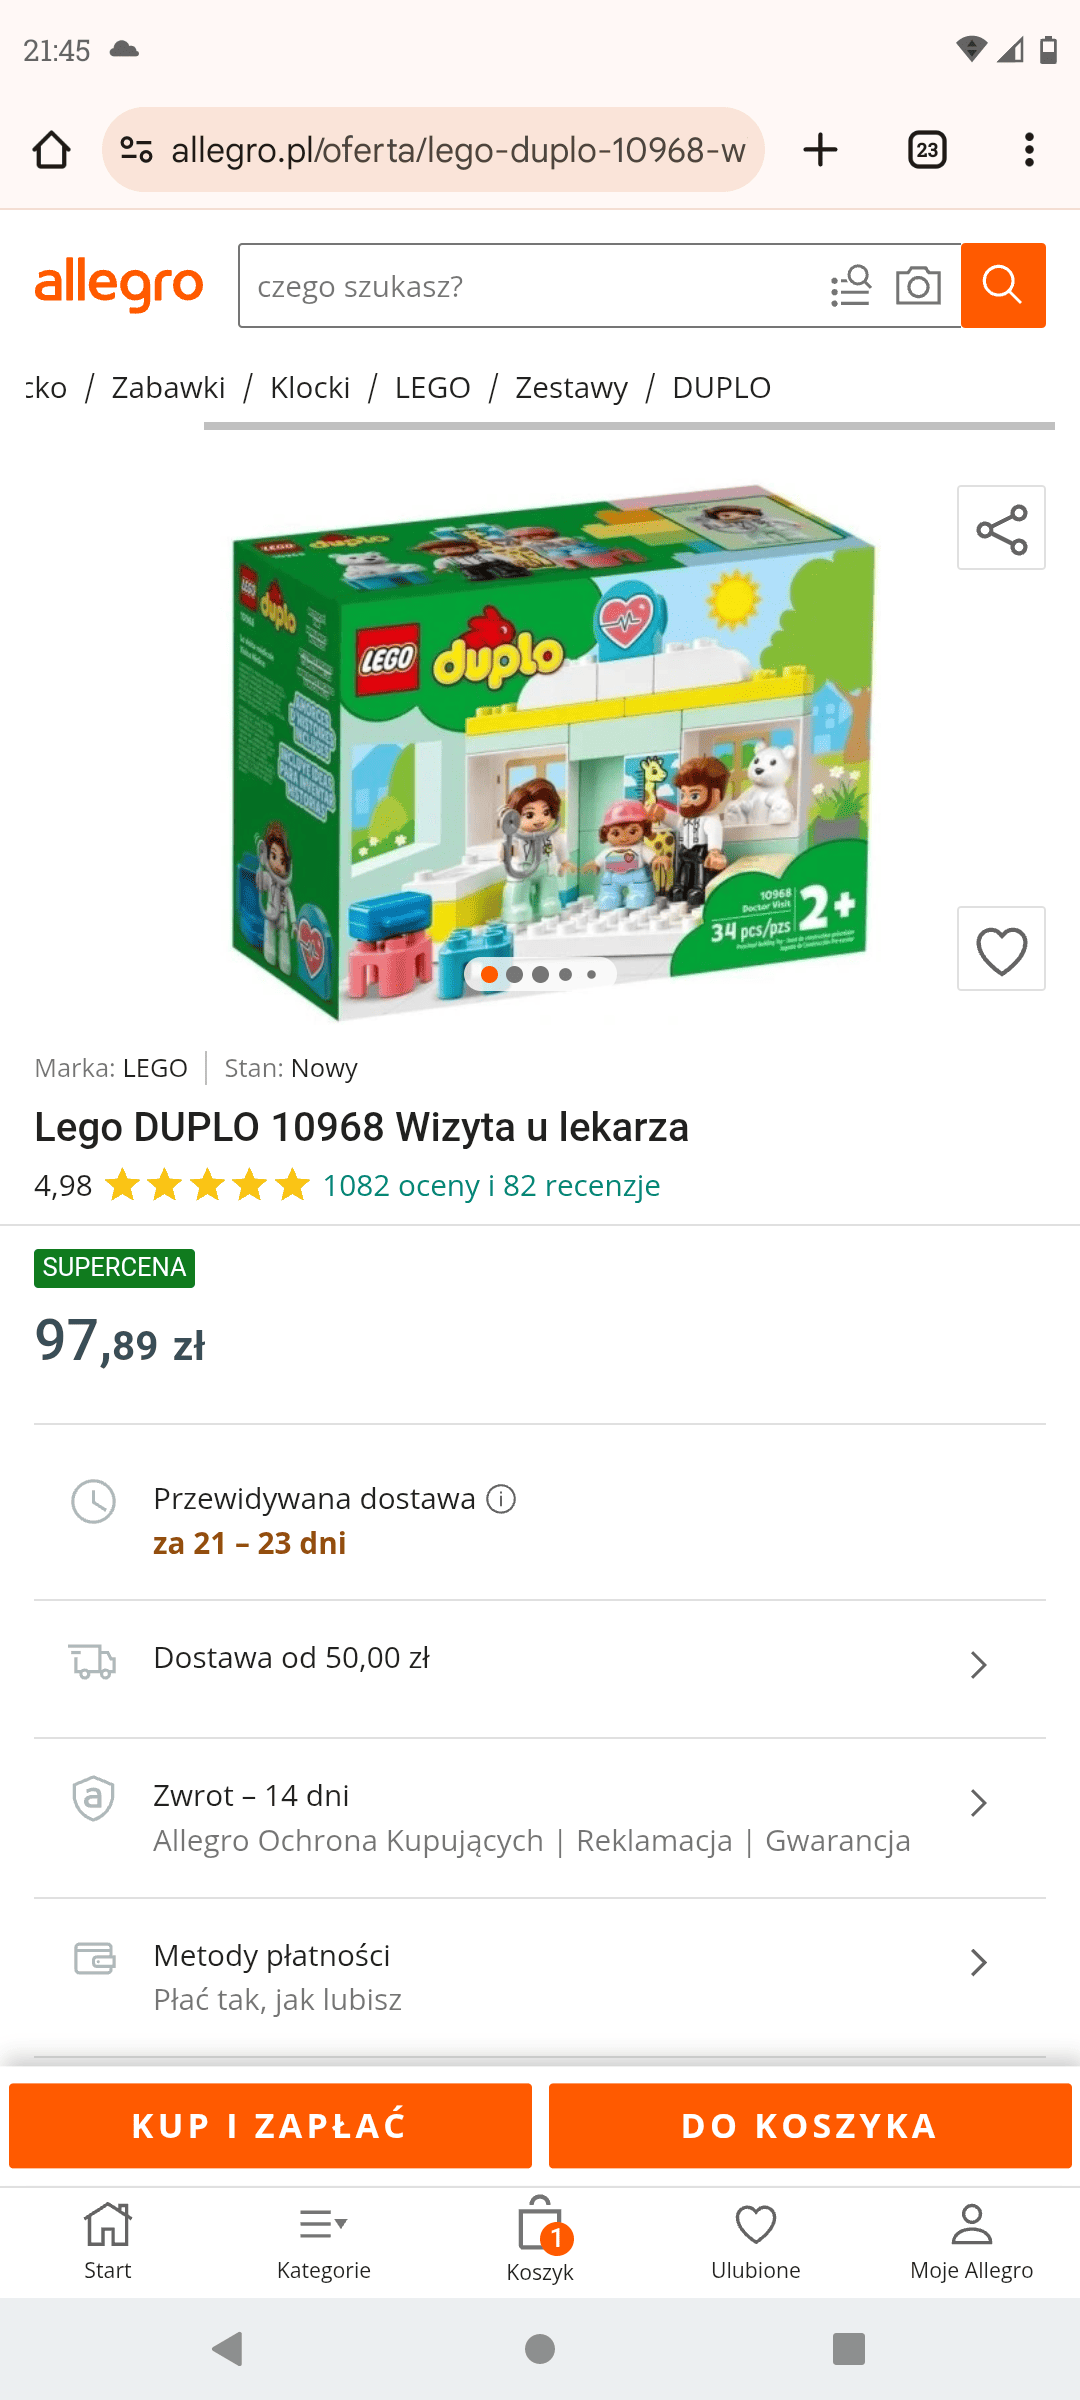Open 1082 oceny i 82 recenzje link

(x=491, y=1185)
